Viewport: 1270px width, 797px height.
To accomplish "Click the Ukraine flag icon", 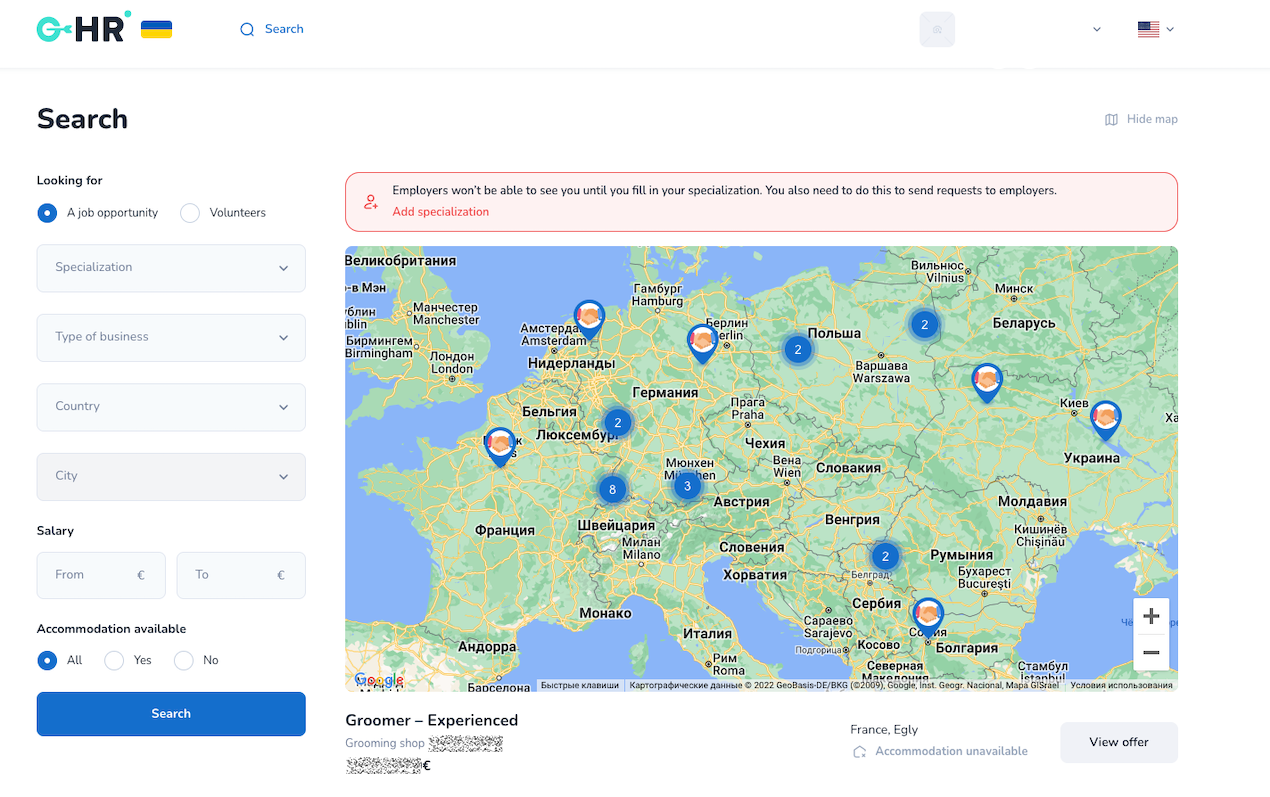I will click(x=156, y=29).
